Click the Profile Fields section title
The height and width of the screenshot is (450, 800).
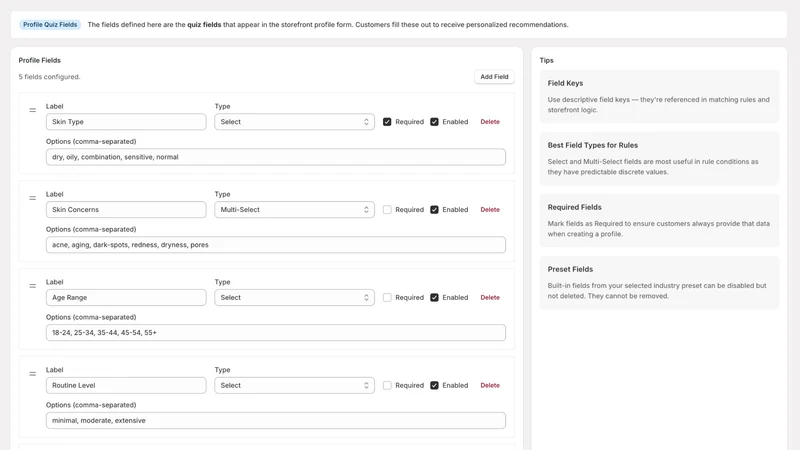coord(39,60)
